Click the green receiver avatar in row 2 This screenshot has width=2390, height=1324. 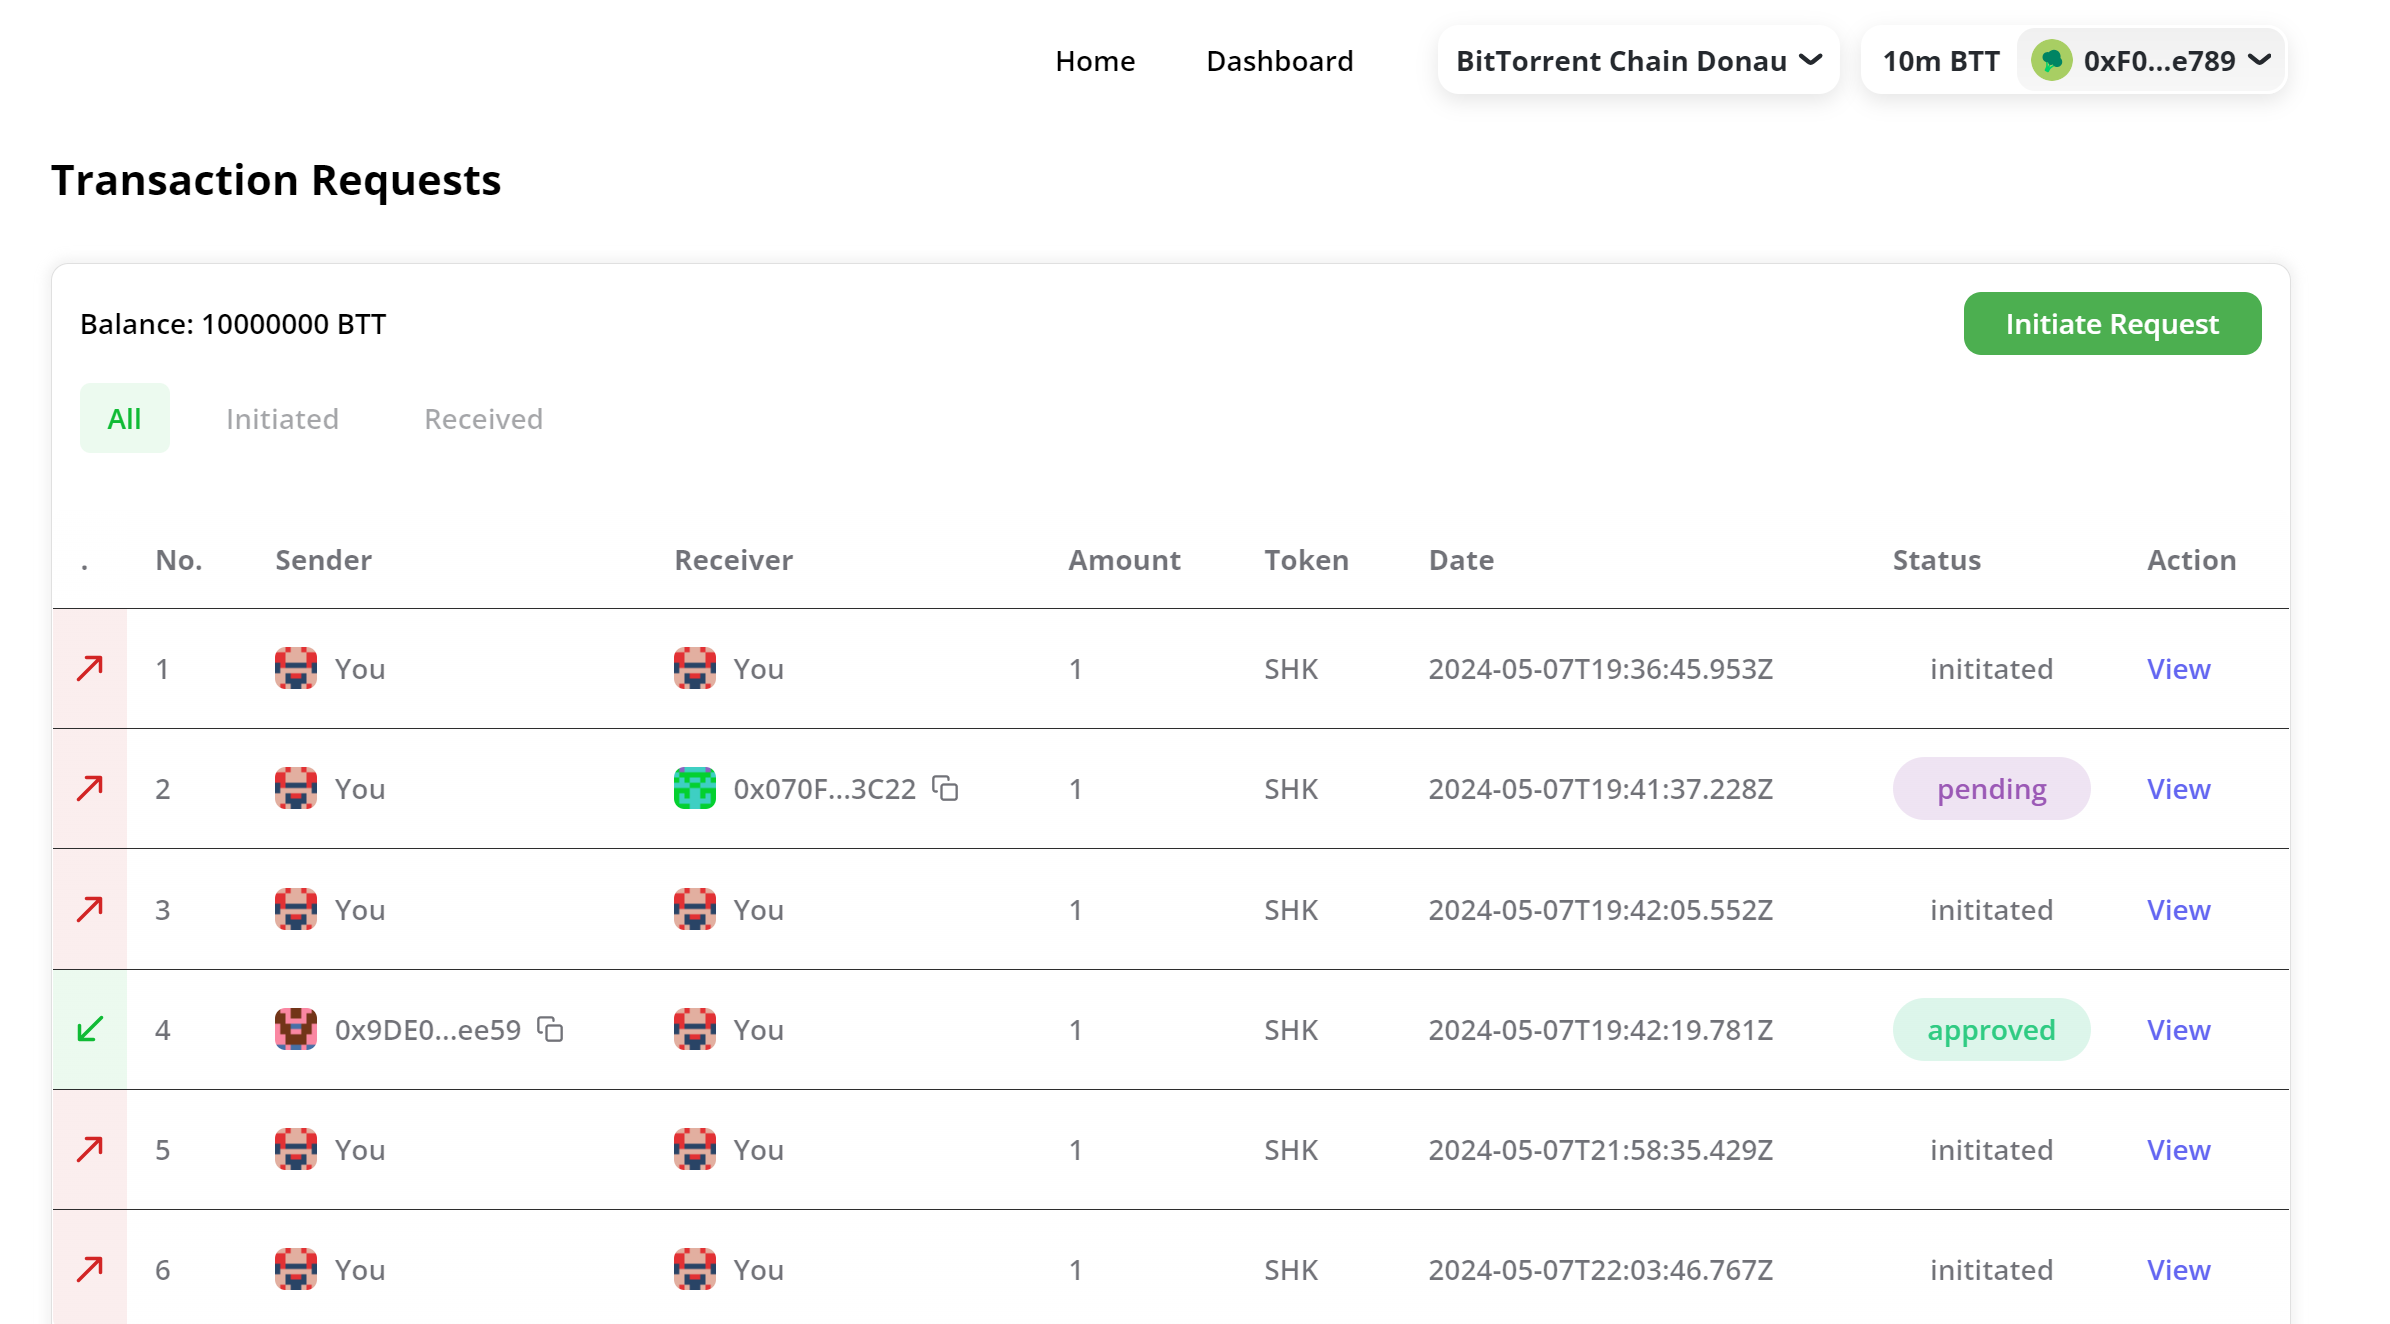694,789
